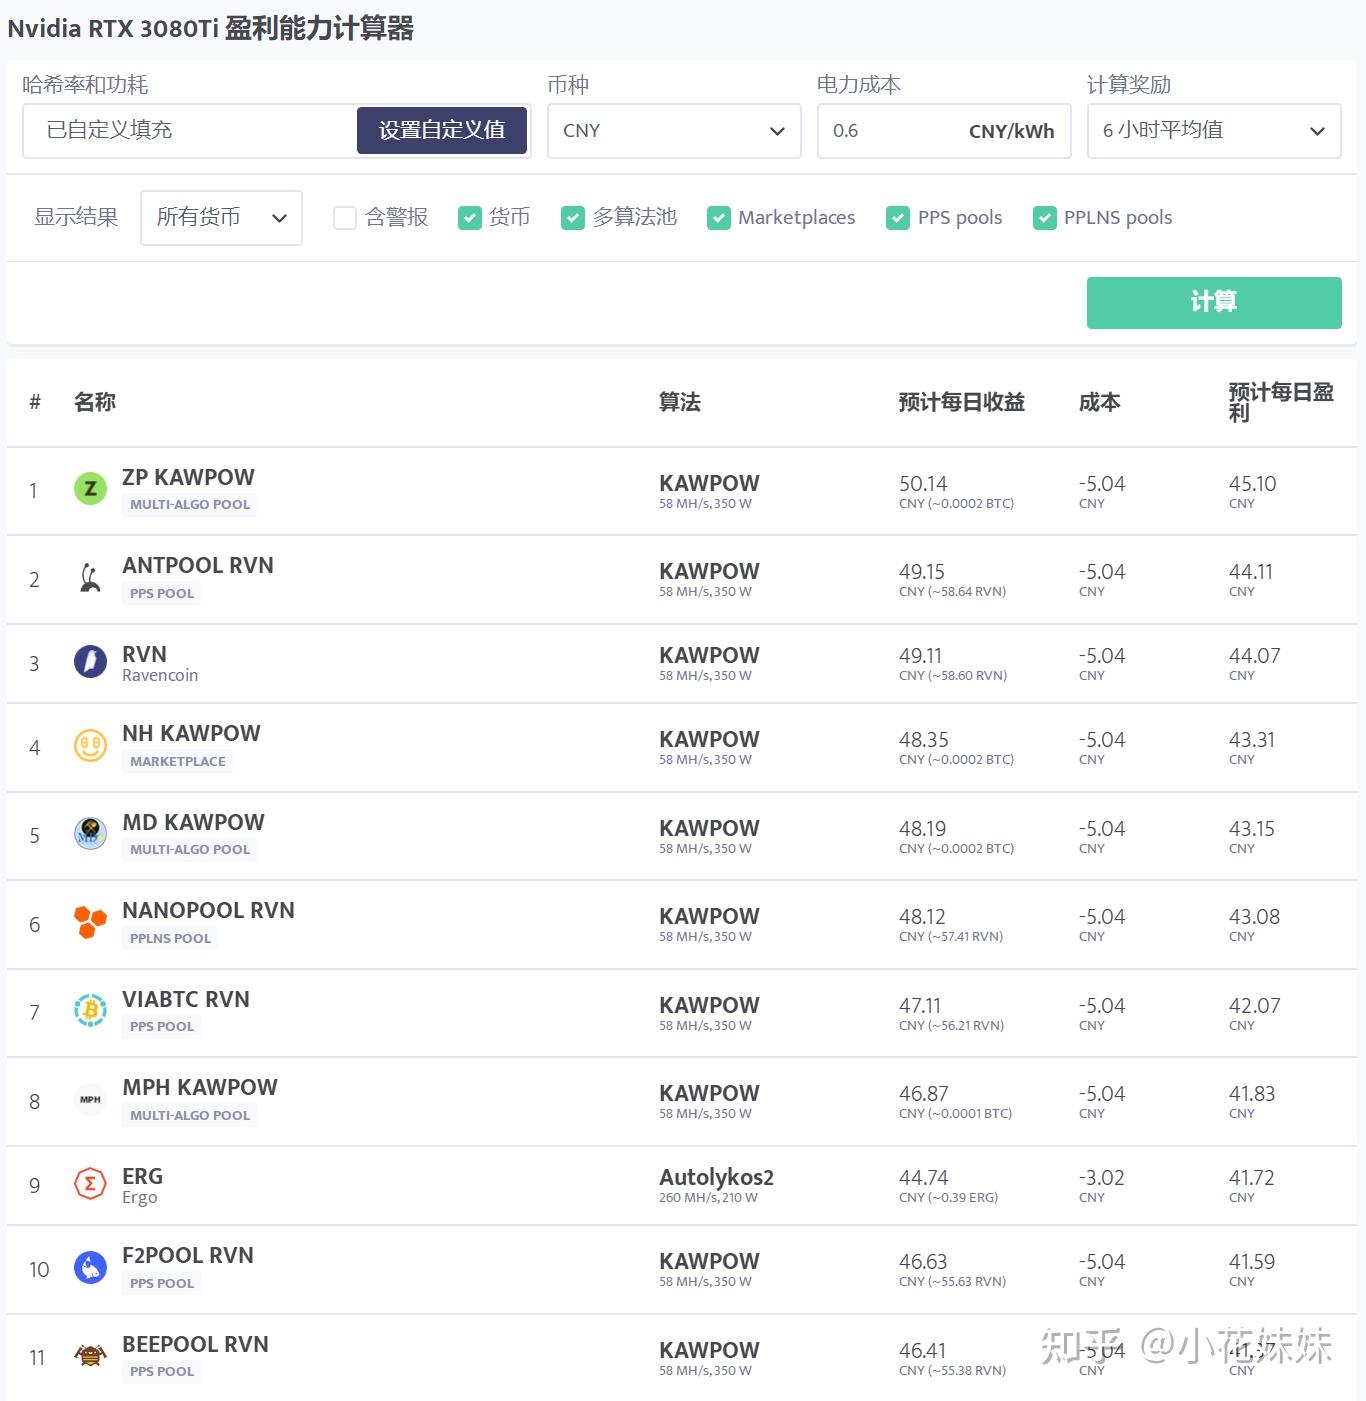Sort by the 预计每日盈利 column header
The image size is (1366, 1401).
pyautogui.click(x=1281, y=402)
